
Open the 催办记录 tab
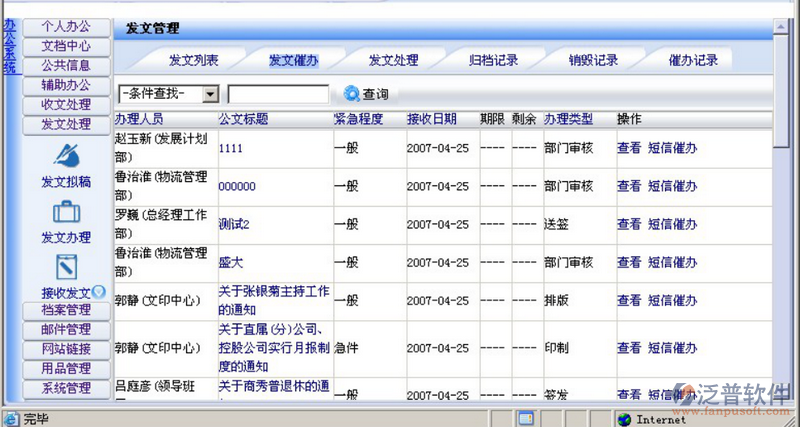point(694,60)
